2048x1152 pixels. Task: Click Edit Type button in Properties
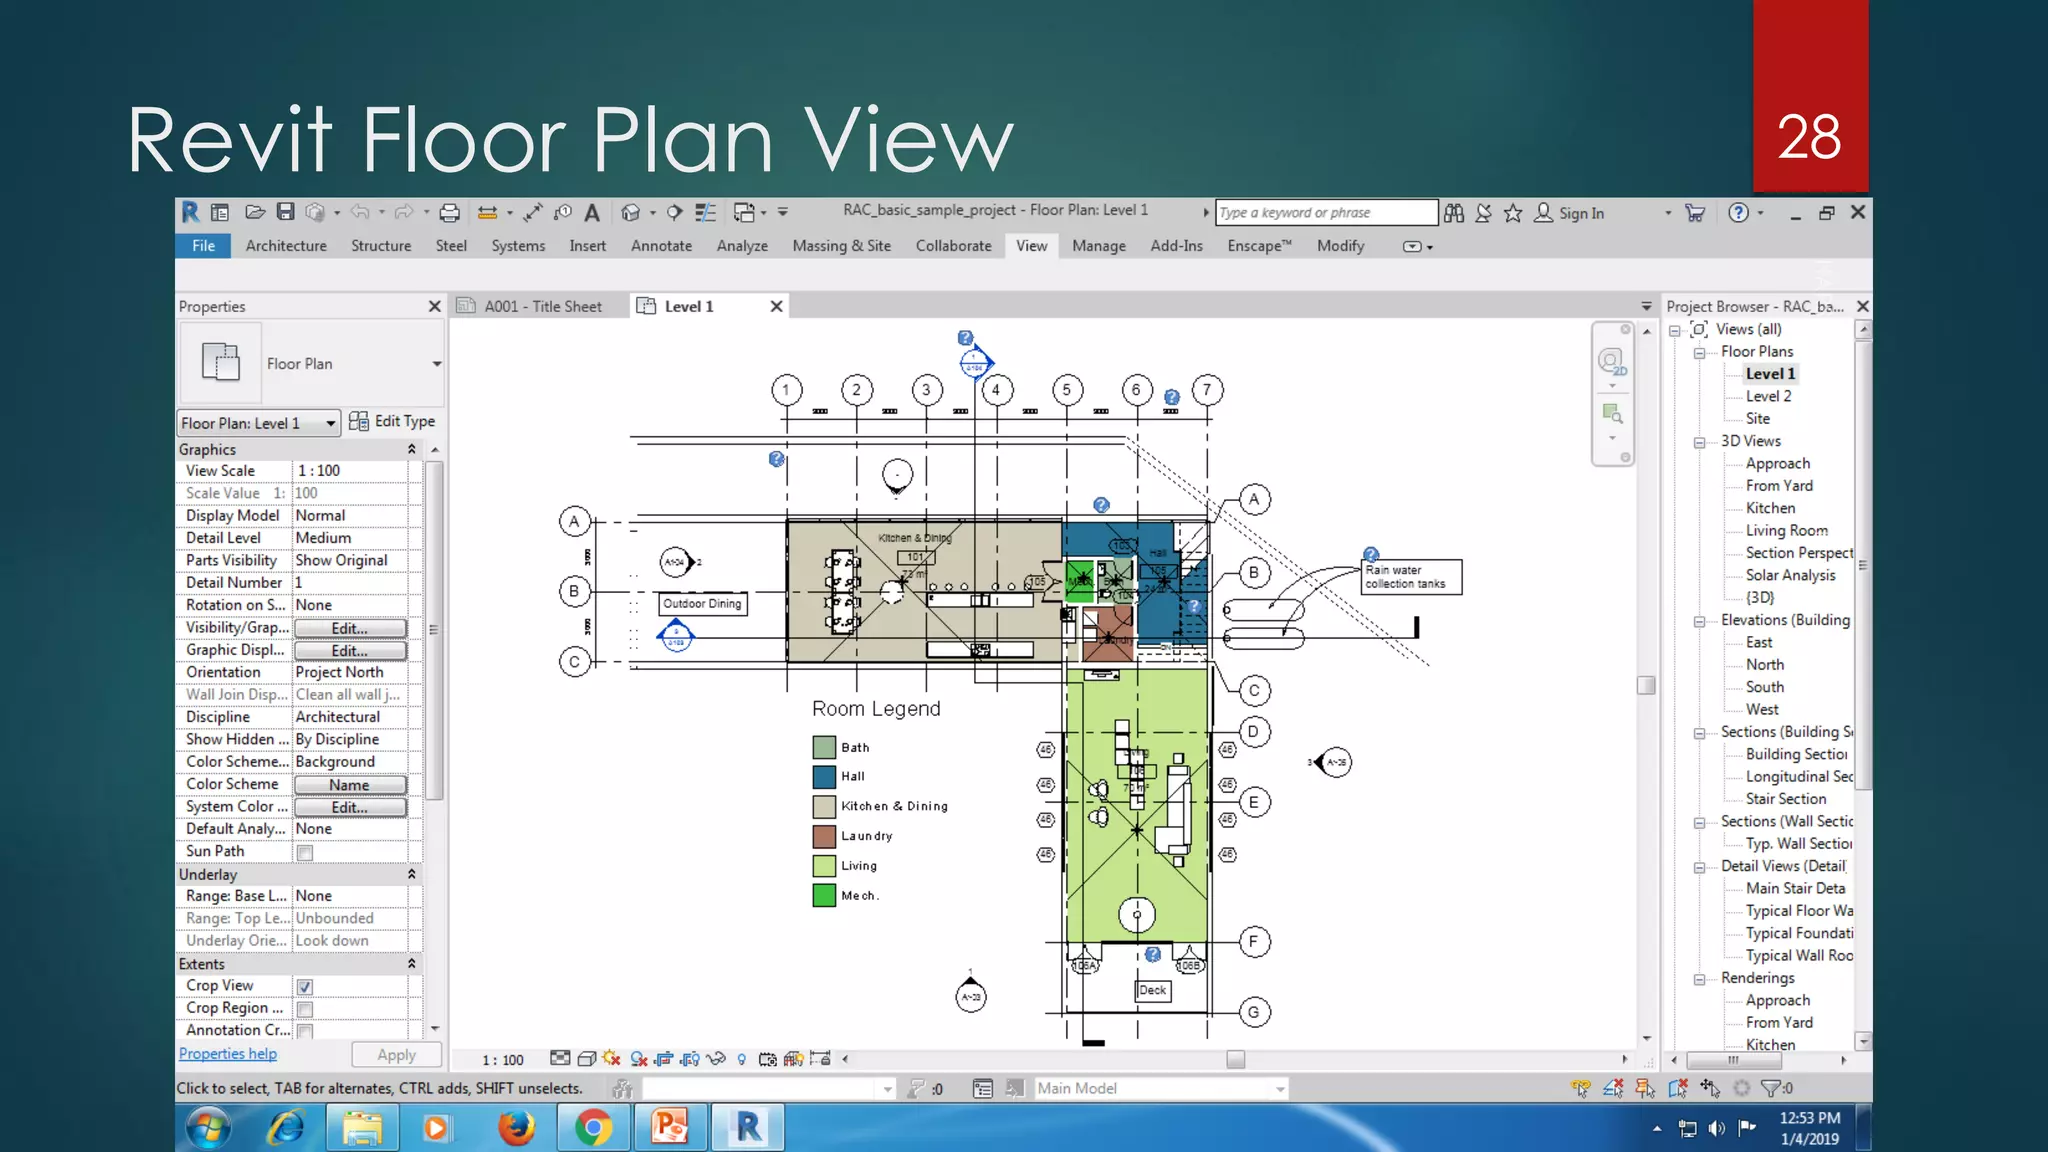click(392, 422)
